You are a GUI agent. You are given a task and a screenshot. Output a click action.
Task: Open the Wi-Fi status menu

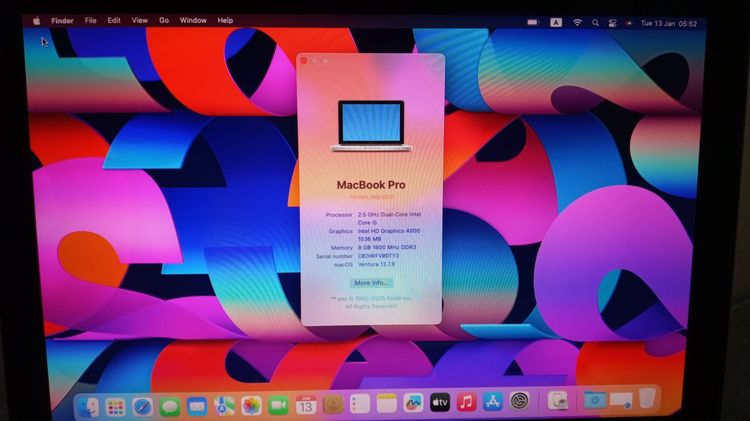tap(577, 22)
